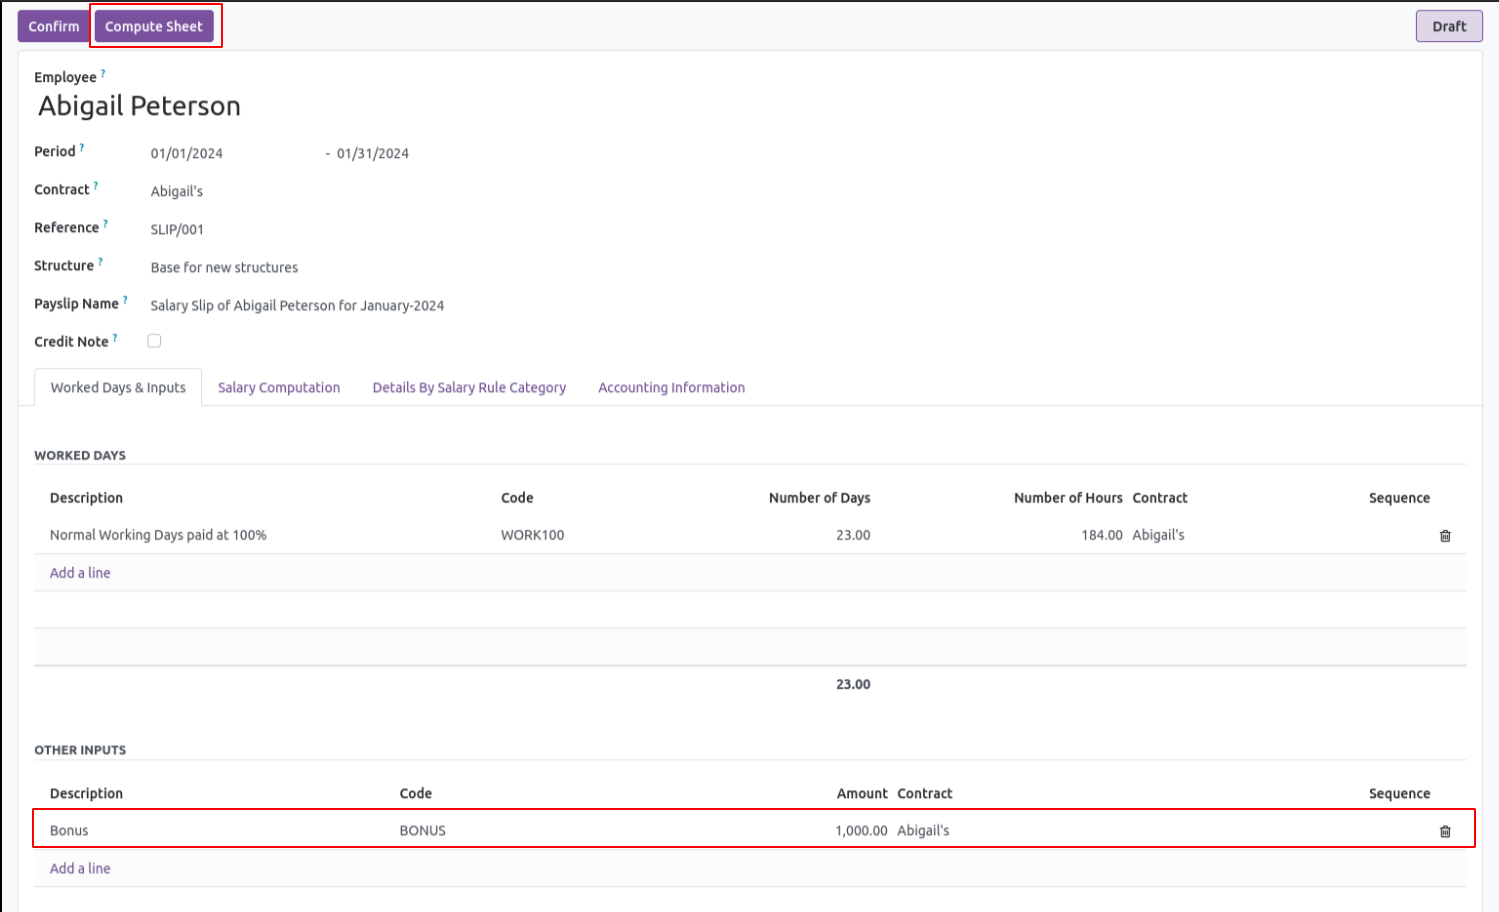Click the period start date 01/01/2024
Image resolution: width=1499 pixels, height=912 pixels.
tap(187, 154)
